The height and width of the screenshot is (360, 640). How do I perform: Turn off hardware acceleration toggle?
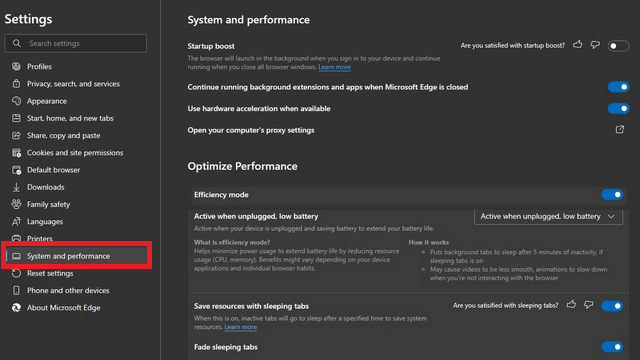click(x=618, y=109)
